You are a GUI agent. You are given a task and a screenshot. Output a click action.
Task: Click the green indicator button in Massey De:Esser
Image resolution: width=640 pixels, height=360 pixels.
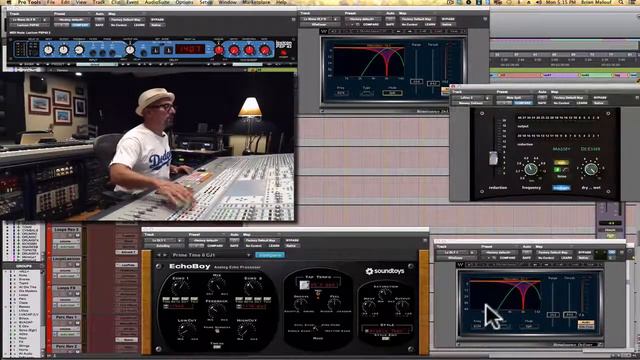pos(557,169)
